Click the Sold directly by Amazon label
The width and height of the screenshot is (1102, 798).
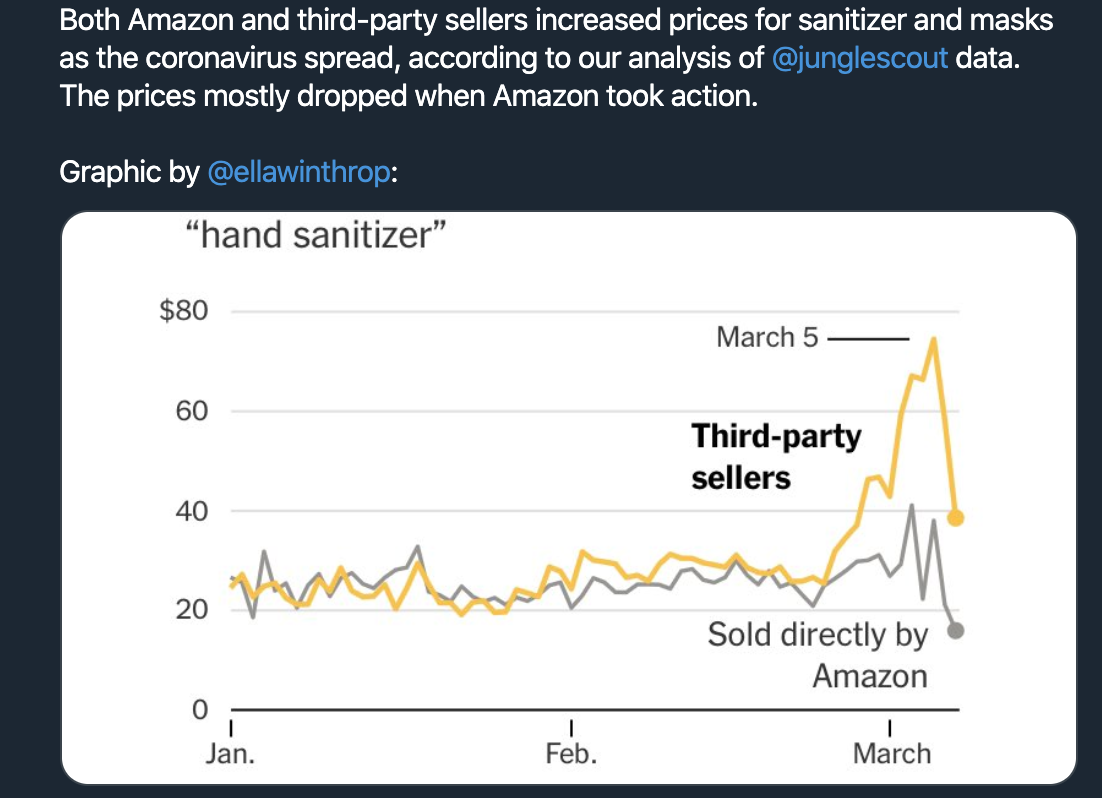(817, 655)
